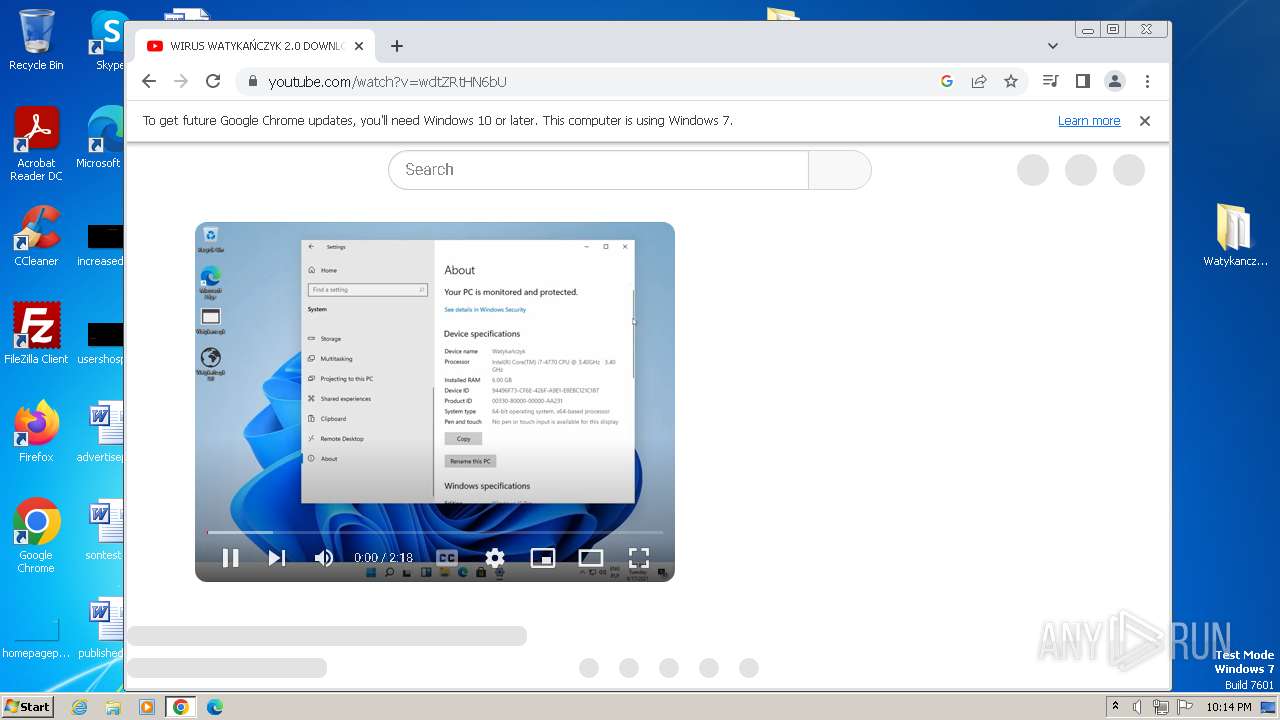Open Google icon in address bar
The height and width of the screenshot is (720, 1280).
[947, 81]
